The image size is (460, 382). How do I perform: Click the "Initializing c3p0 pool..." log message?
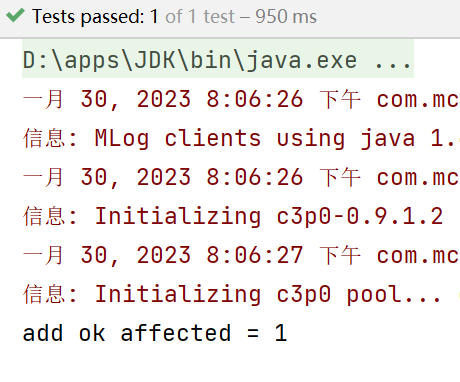[x=268, y=294]
